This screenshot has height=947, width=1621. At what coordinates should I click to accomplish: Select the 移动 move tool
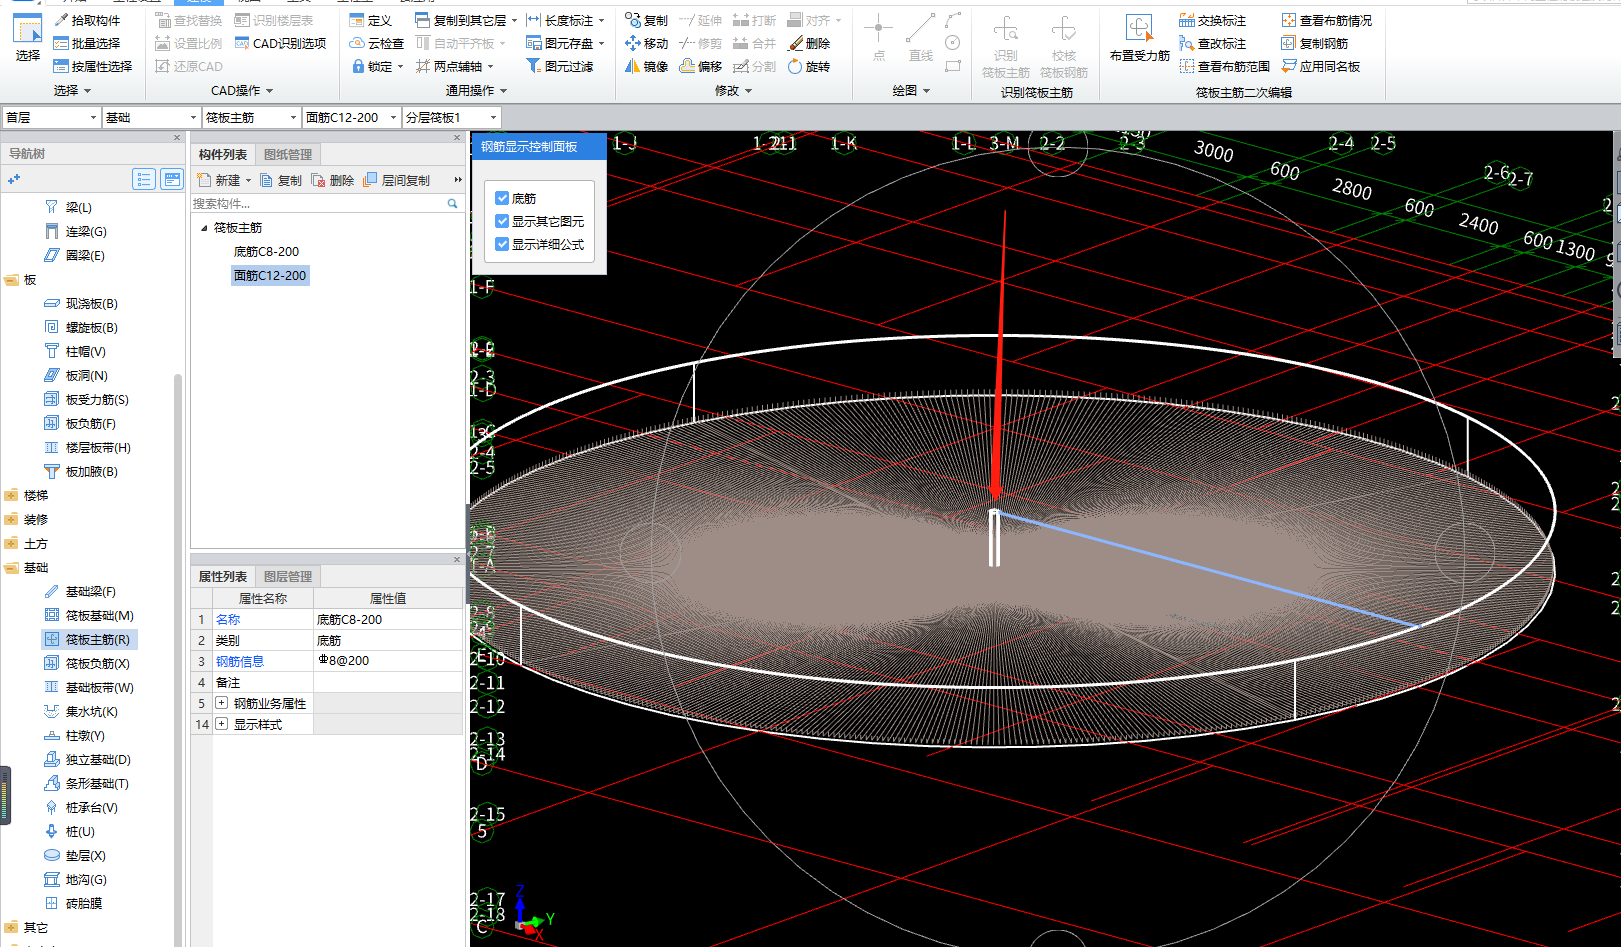tap(646, 43)
